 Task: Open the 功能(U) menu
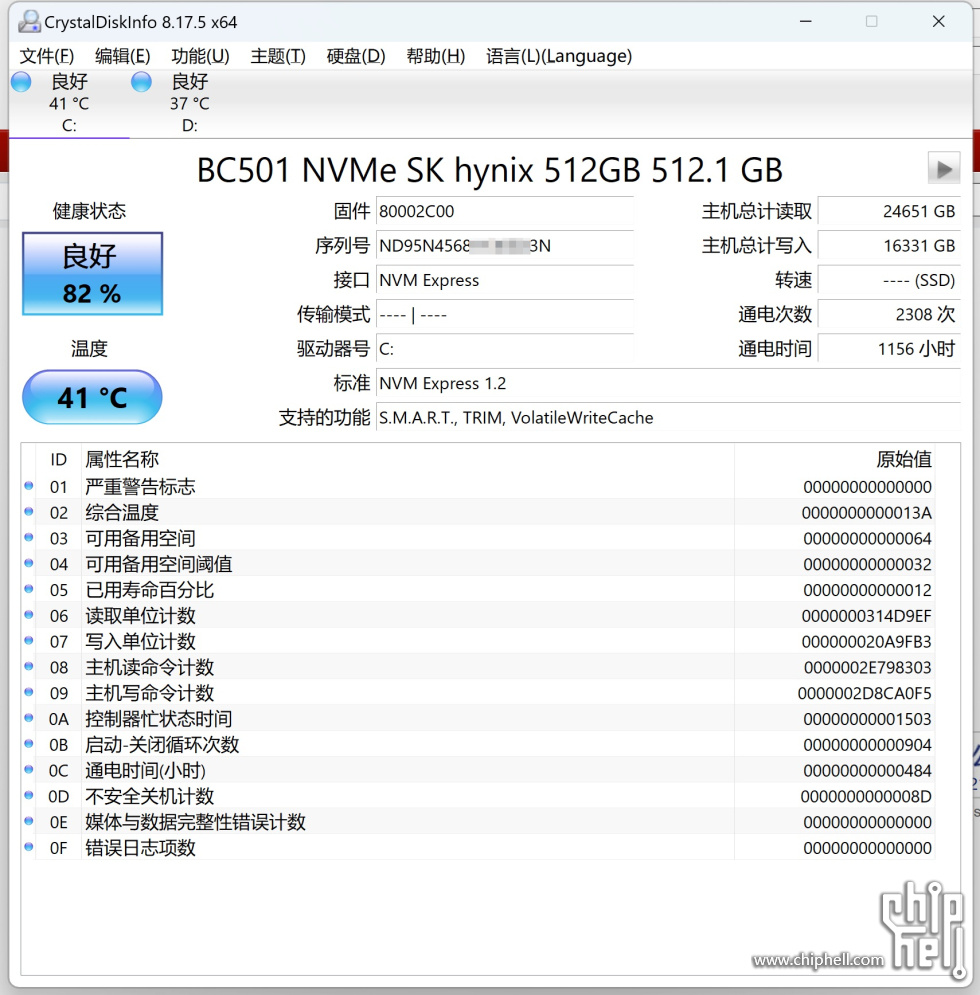(200, 56)
